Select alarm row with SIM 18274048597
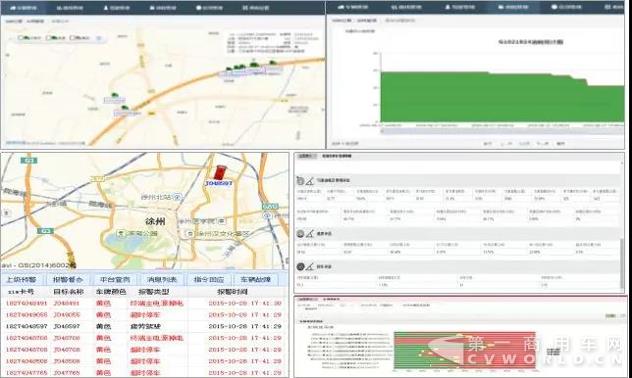The height and width of the screenshot is (378, 632). 144,326
